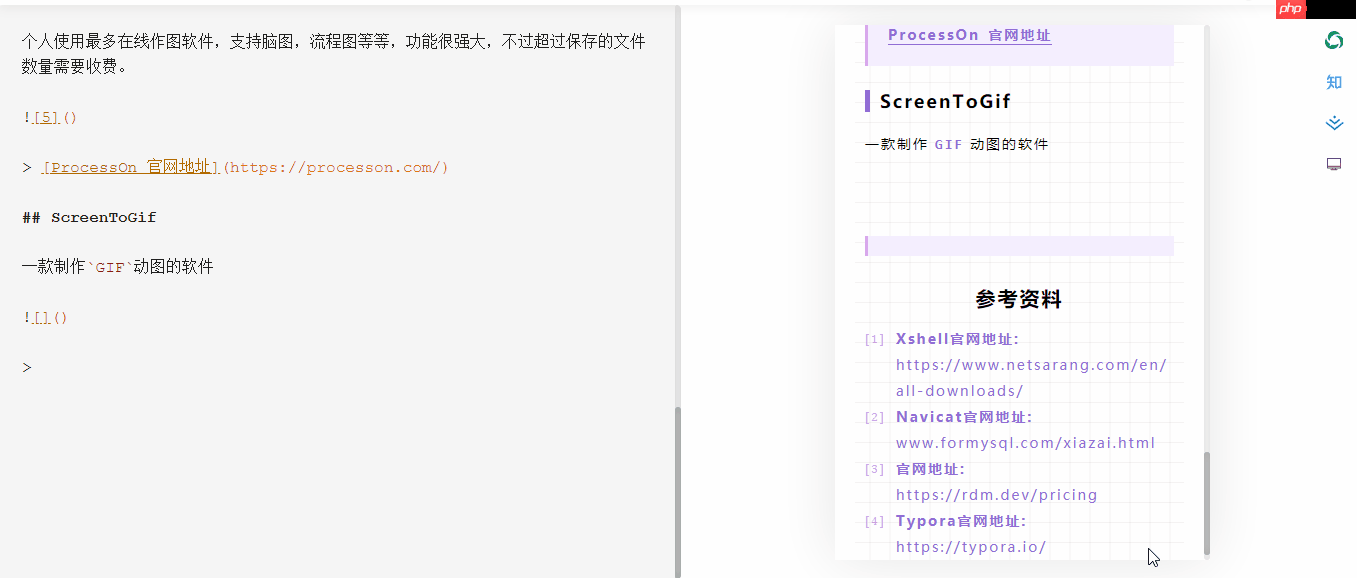Click the empty [] image link
Image resolution: width=1357 pixels, height=578 pixels.
click(40, 317)
